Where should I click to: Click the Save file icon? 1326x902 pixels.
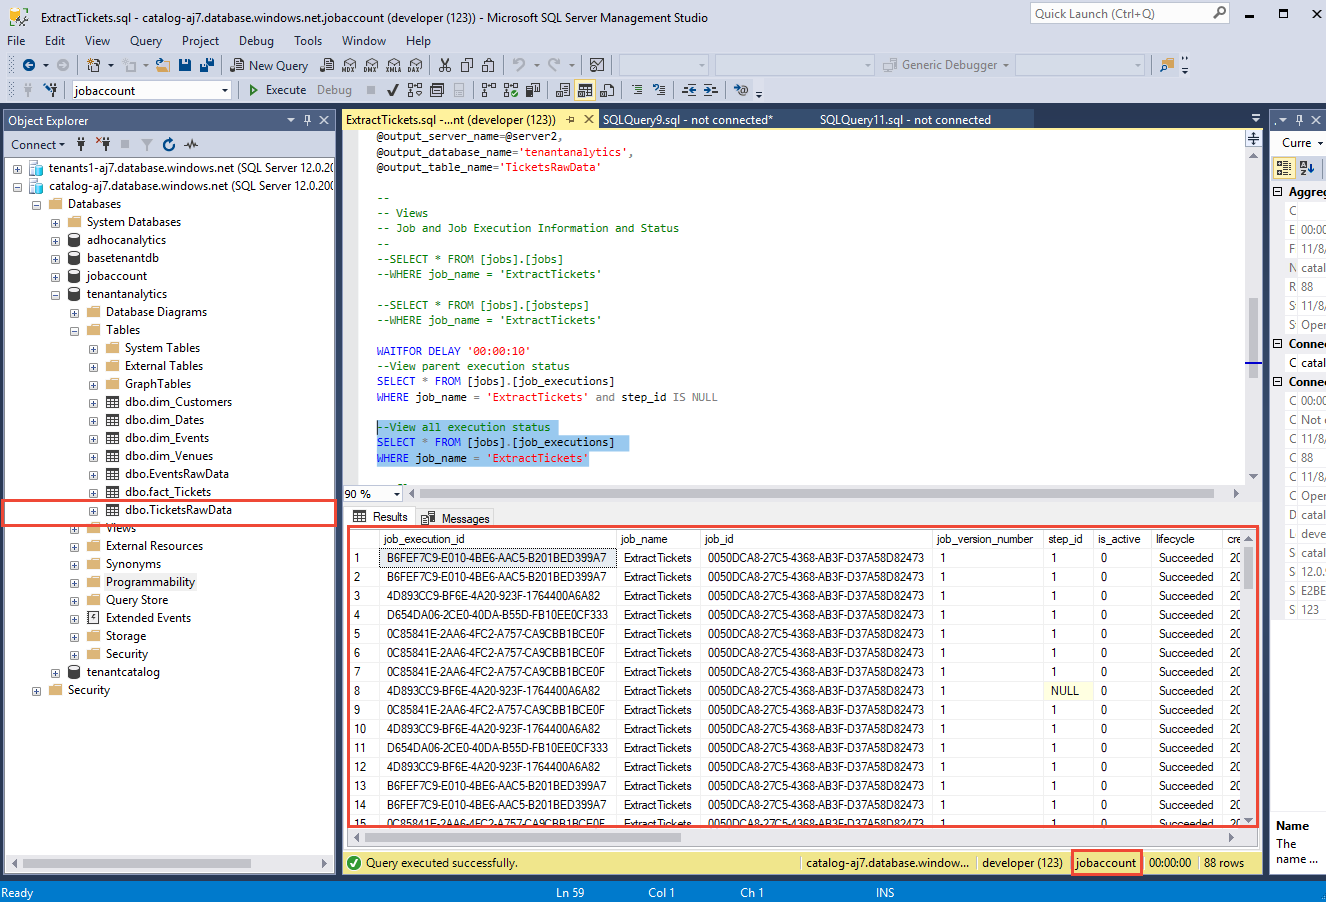[x=185, y=65]
